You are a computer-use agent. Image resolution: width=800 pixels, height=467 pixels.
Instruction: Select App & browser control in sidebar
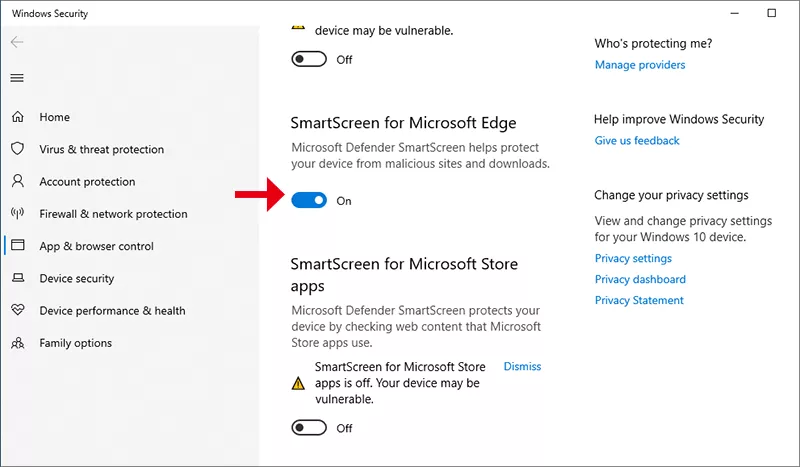pos(96,246)
